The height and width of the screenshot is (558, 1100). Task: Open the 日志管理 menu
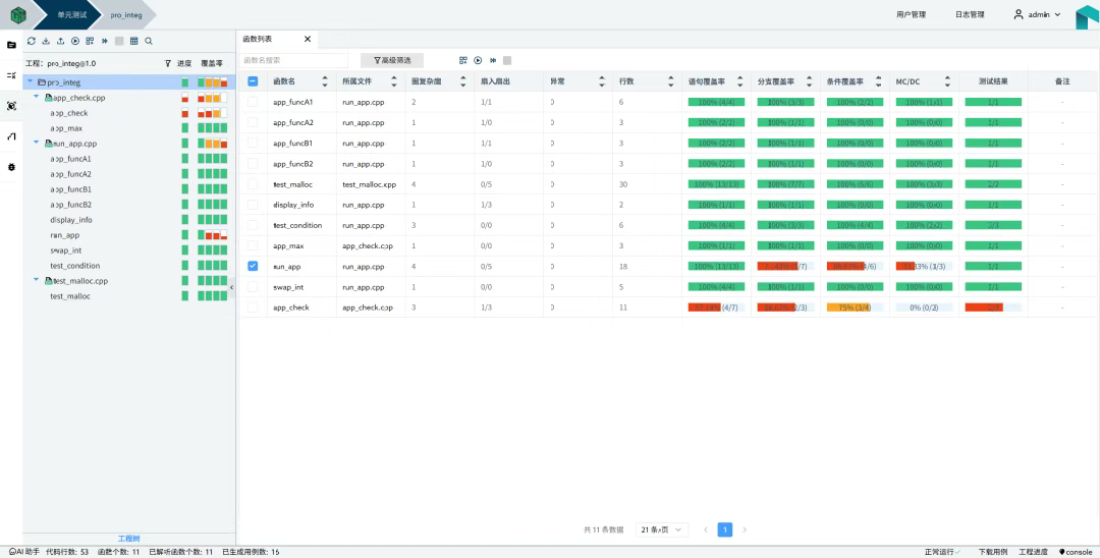969,15
